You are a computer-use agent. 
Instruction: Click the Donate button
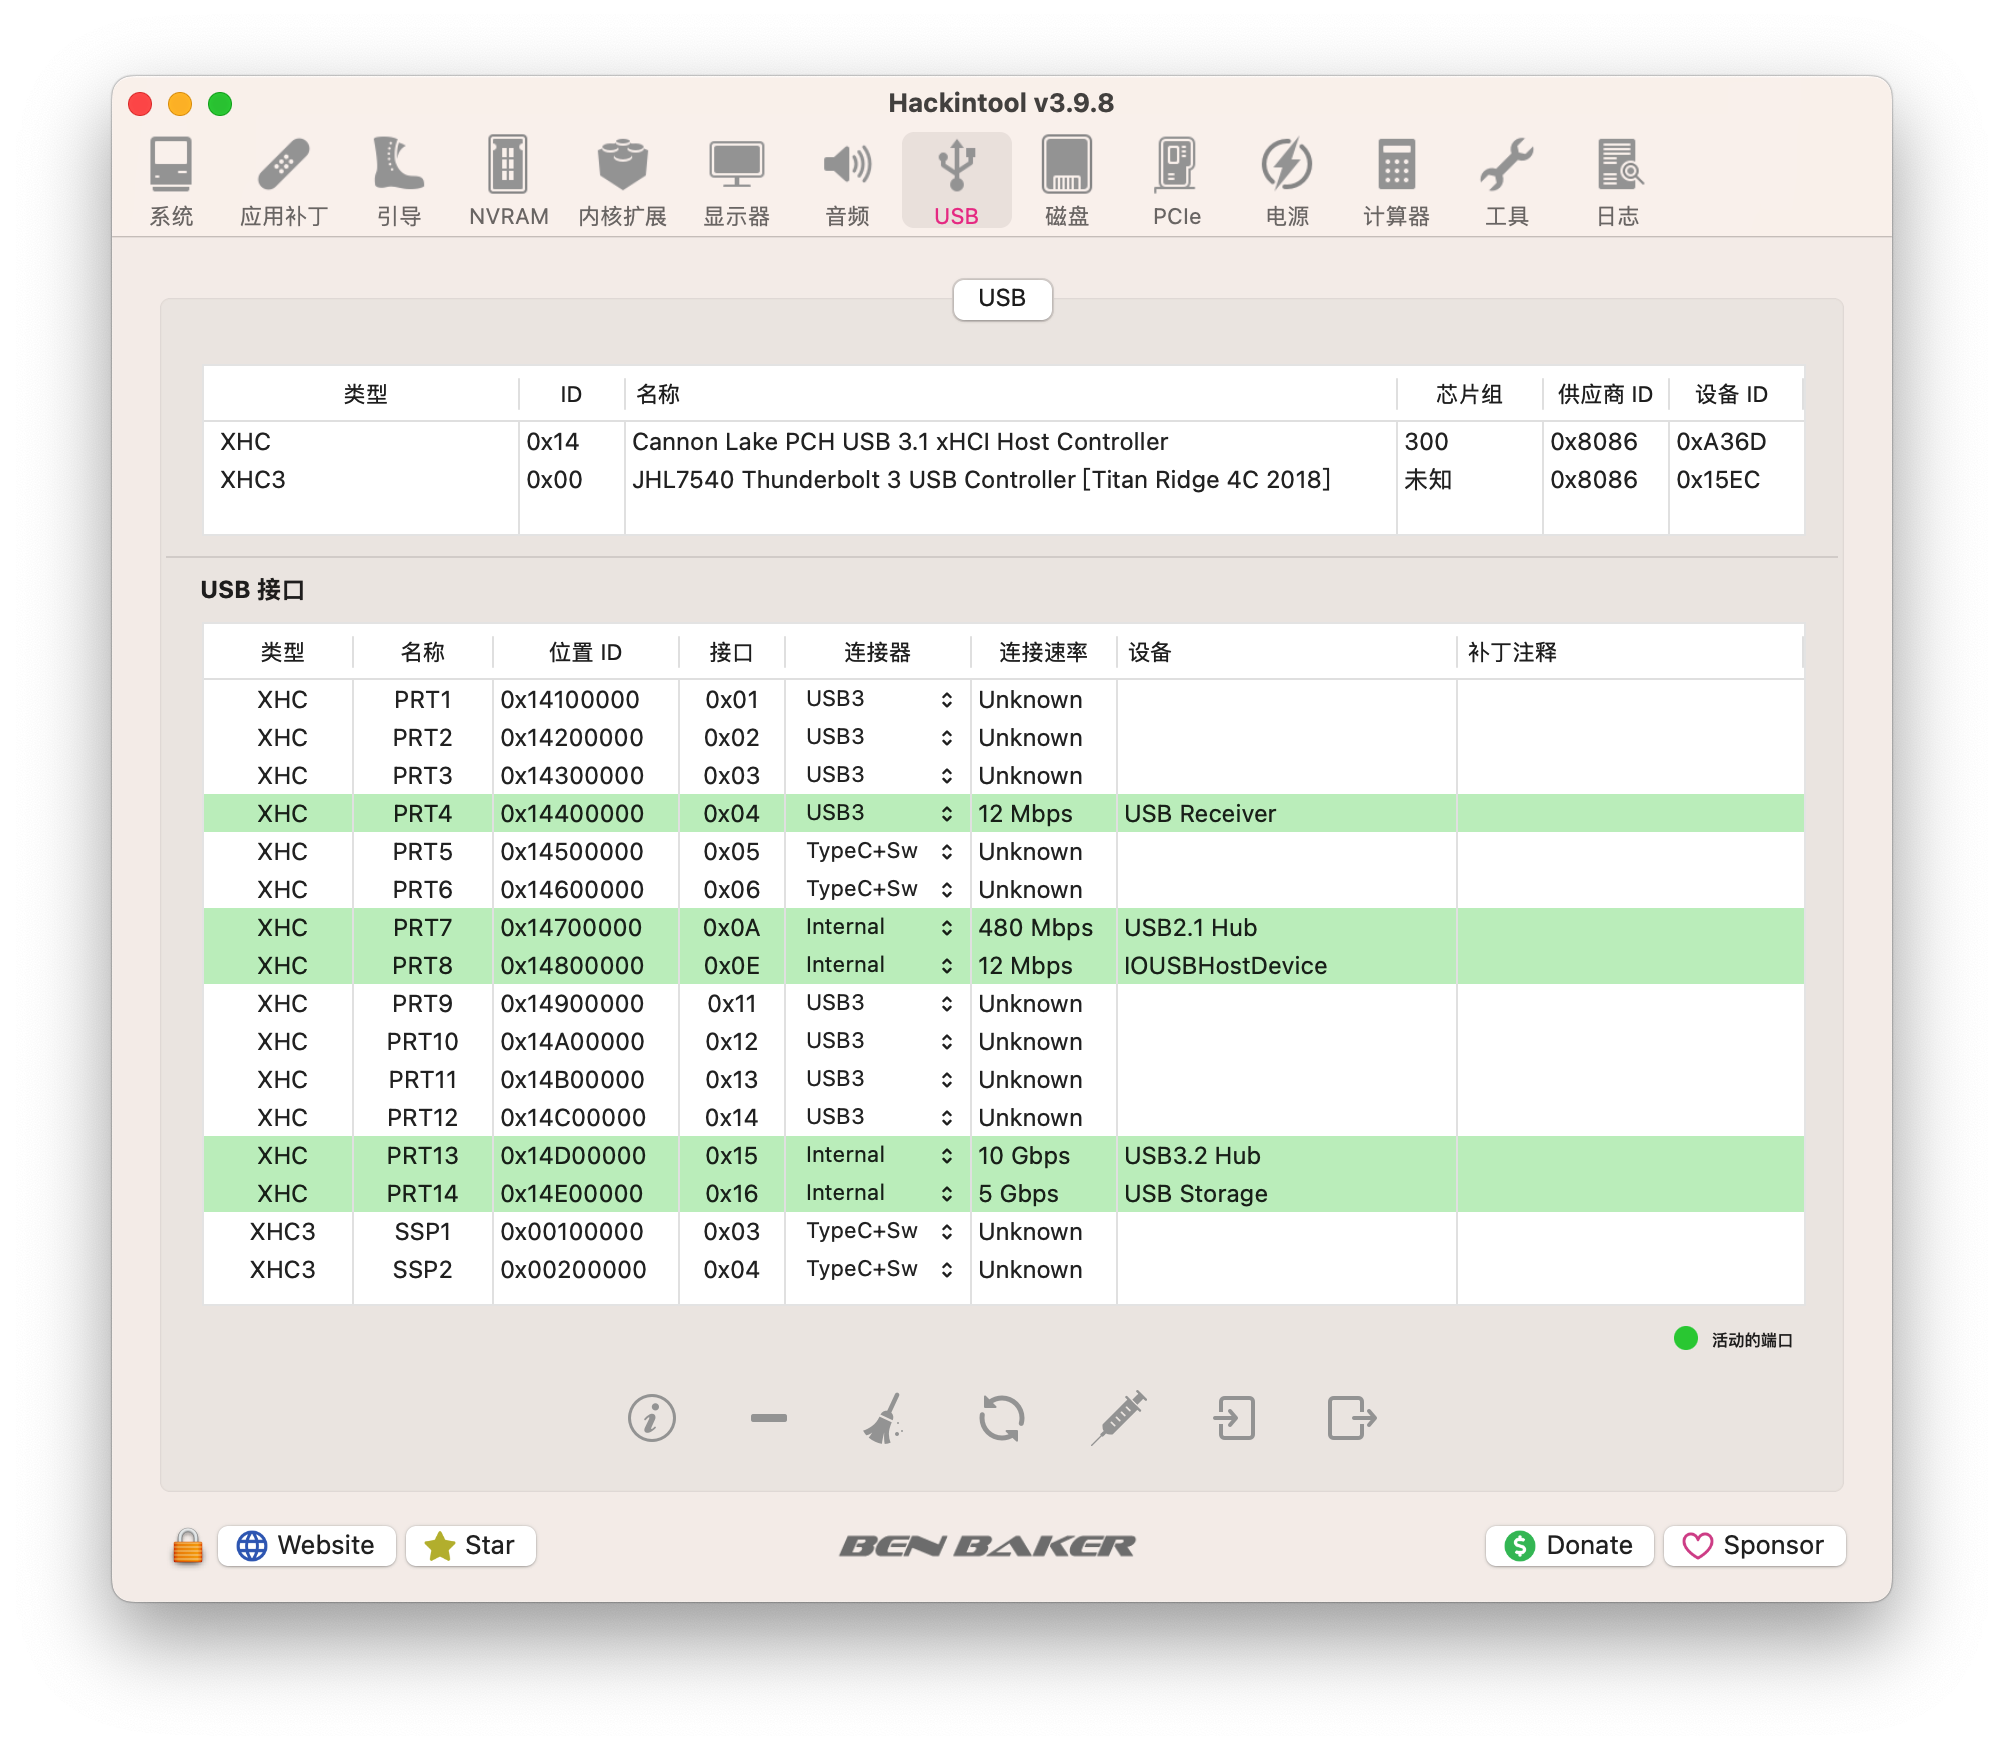[x=1569, y=1545]
